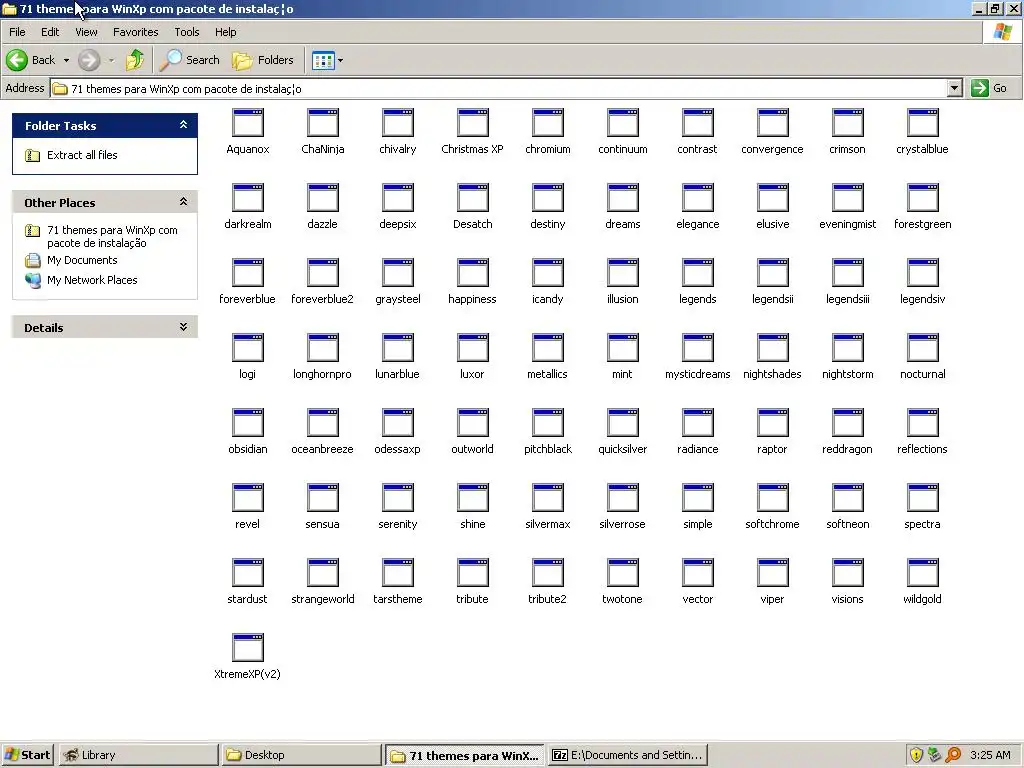This screenshot has height=768, width=1024.
Task: Select the icandy theme file icon
Action: [x=547, y=274]
